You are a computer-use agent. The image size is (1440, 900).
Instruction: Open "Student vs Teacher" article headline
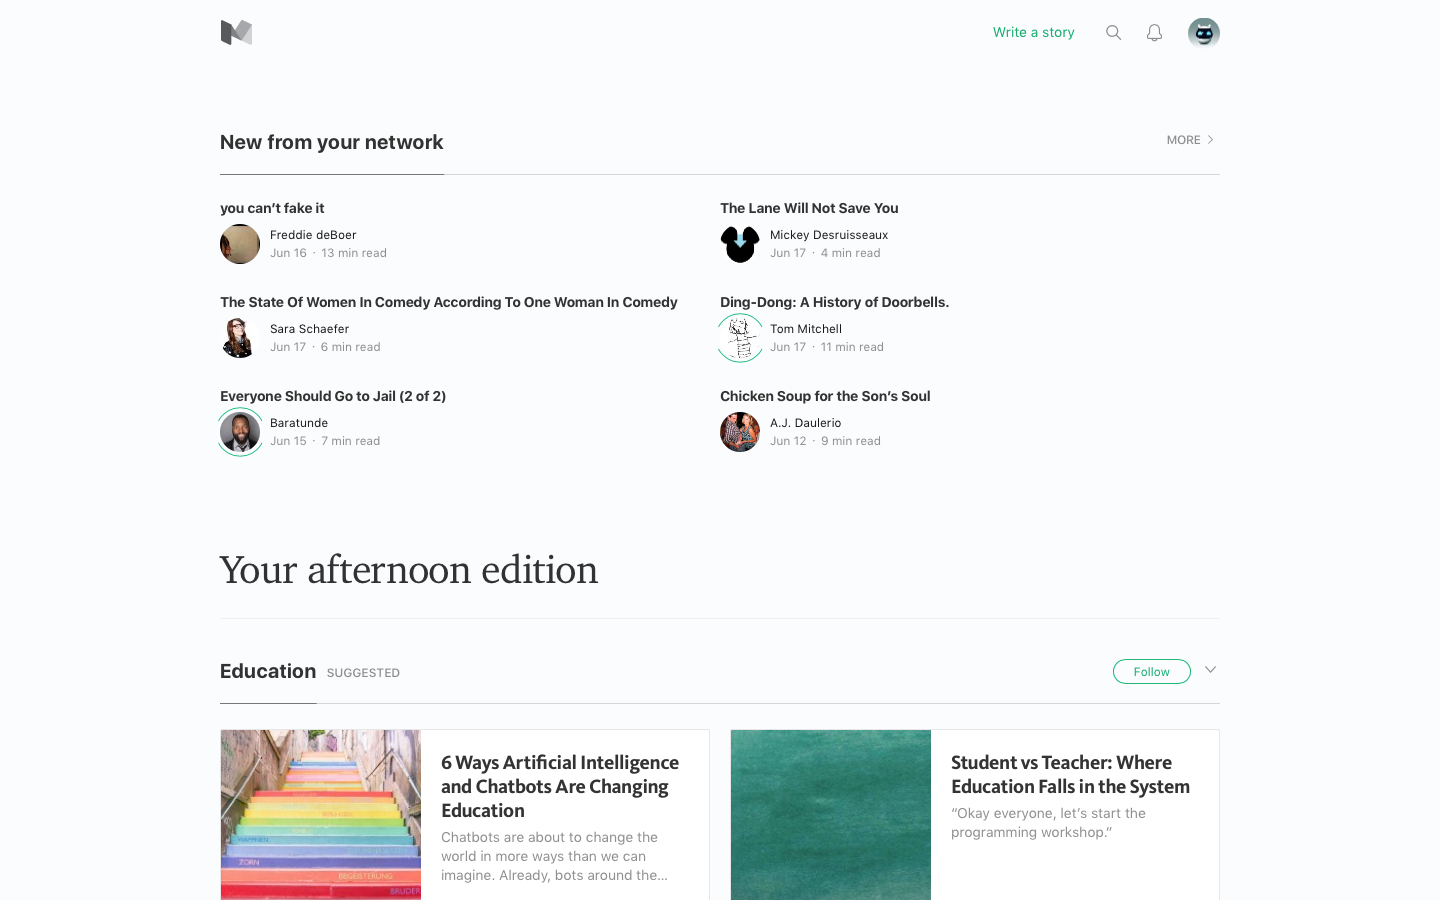click(1070, 775)
